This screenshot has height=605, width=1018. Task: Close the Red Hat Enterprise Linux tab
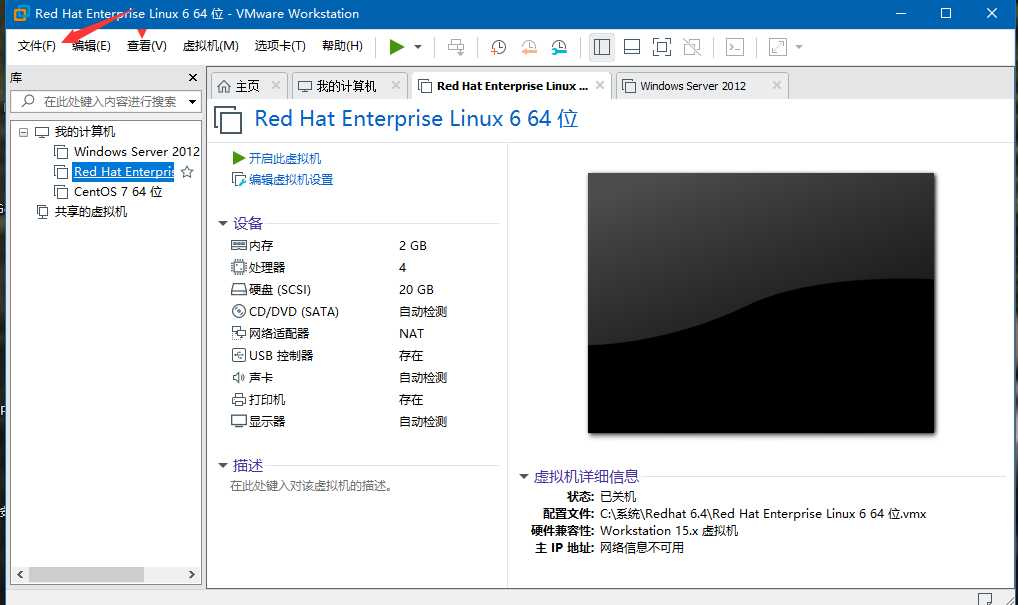click(600, 85)
